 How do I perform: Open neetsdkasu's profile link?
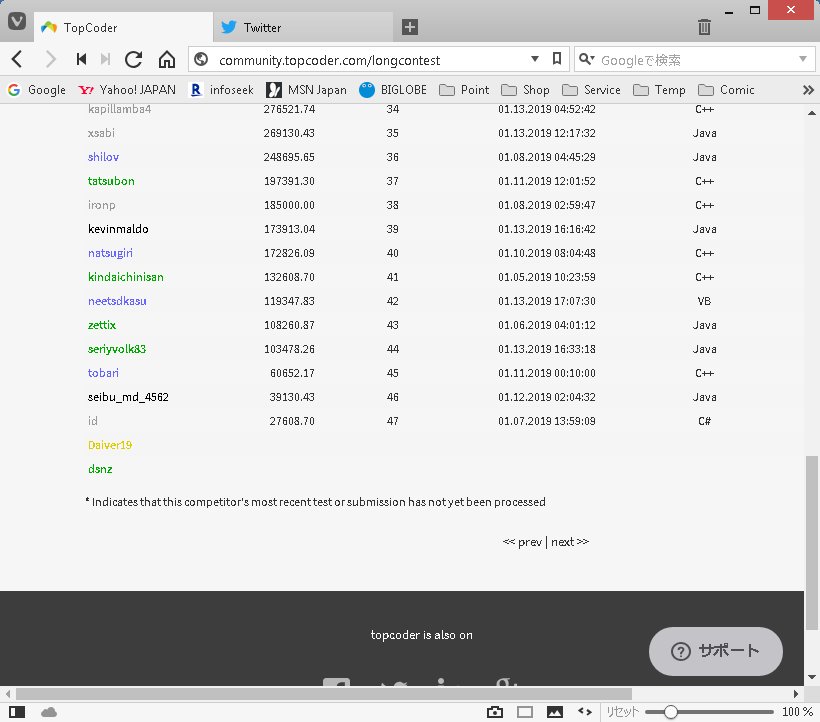(117, 301)
